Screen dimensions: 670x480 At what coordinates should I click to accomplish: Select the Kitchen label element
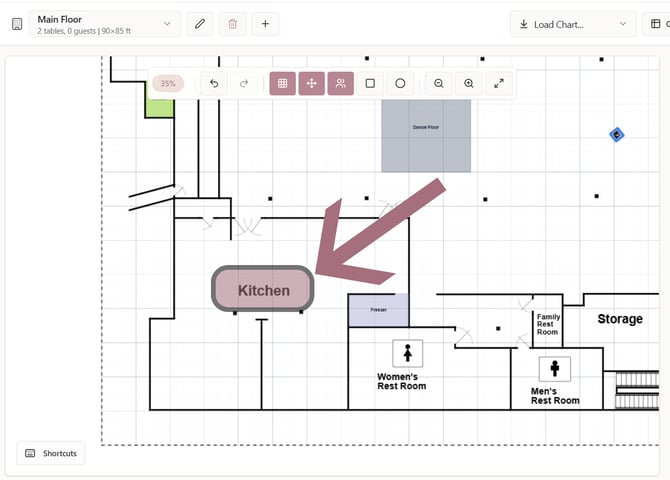pos(263,290)
